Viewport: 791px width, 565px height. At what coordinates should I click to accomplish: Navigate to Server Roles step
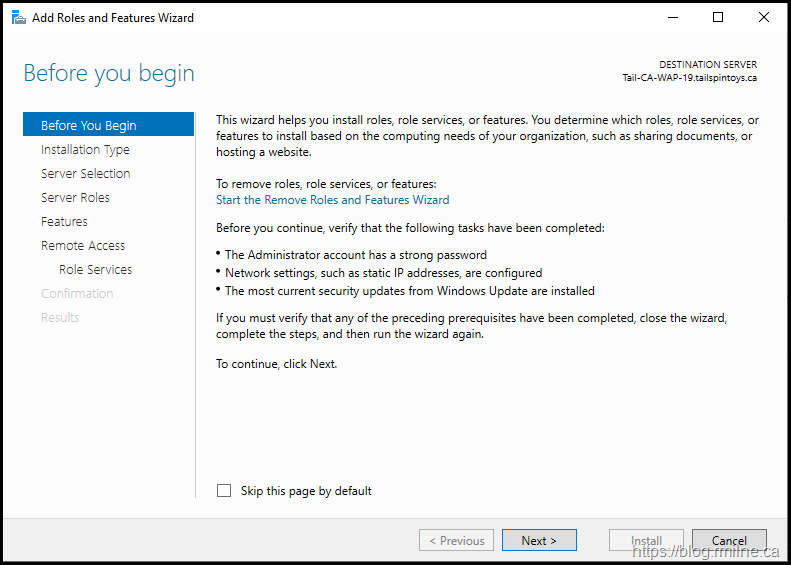(75, 197)
